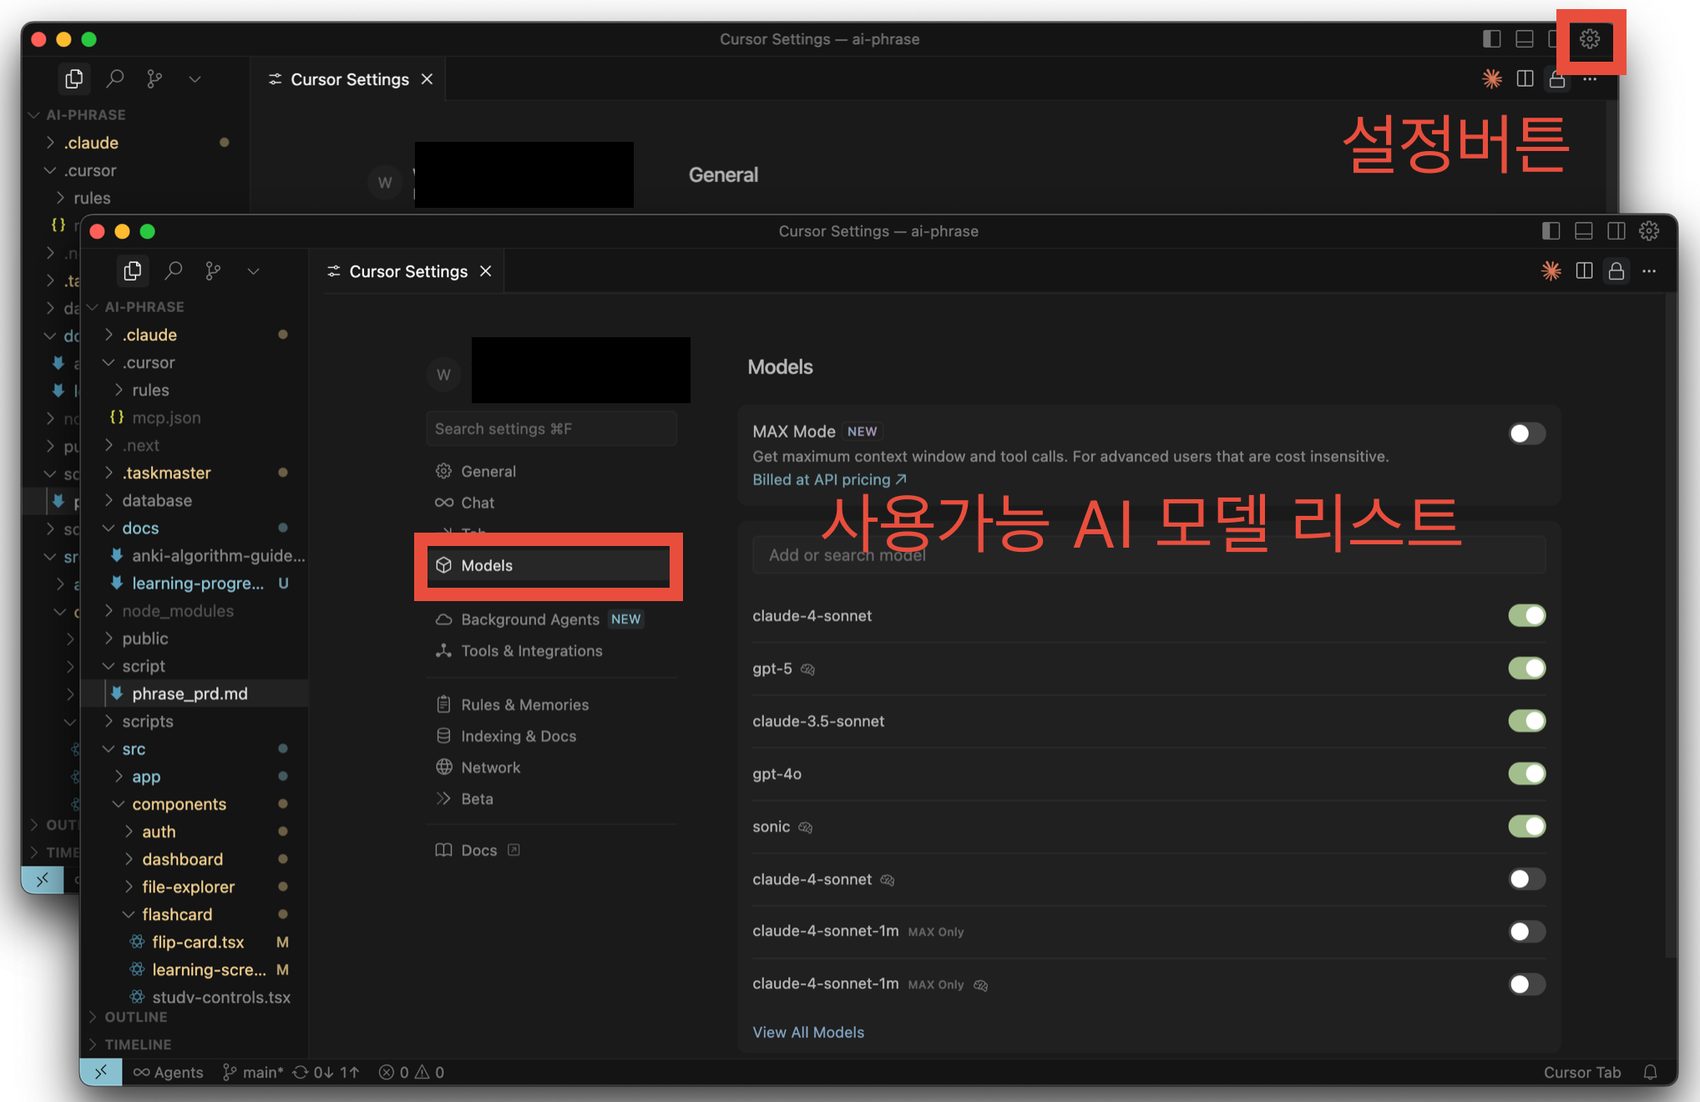
Task: Click the Search settings input field
Action: click(x=551, y=429)
